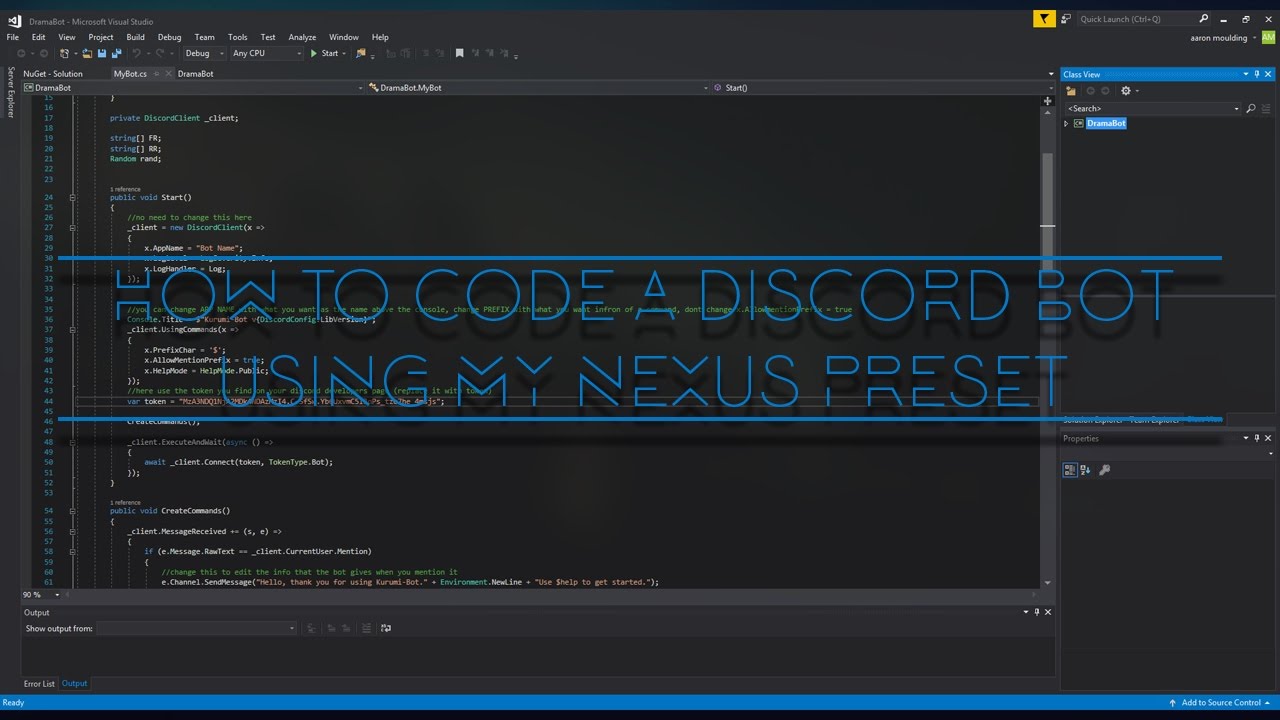Open the Team menu
The image size is (1280, 720).
click(x=204, y=37)
